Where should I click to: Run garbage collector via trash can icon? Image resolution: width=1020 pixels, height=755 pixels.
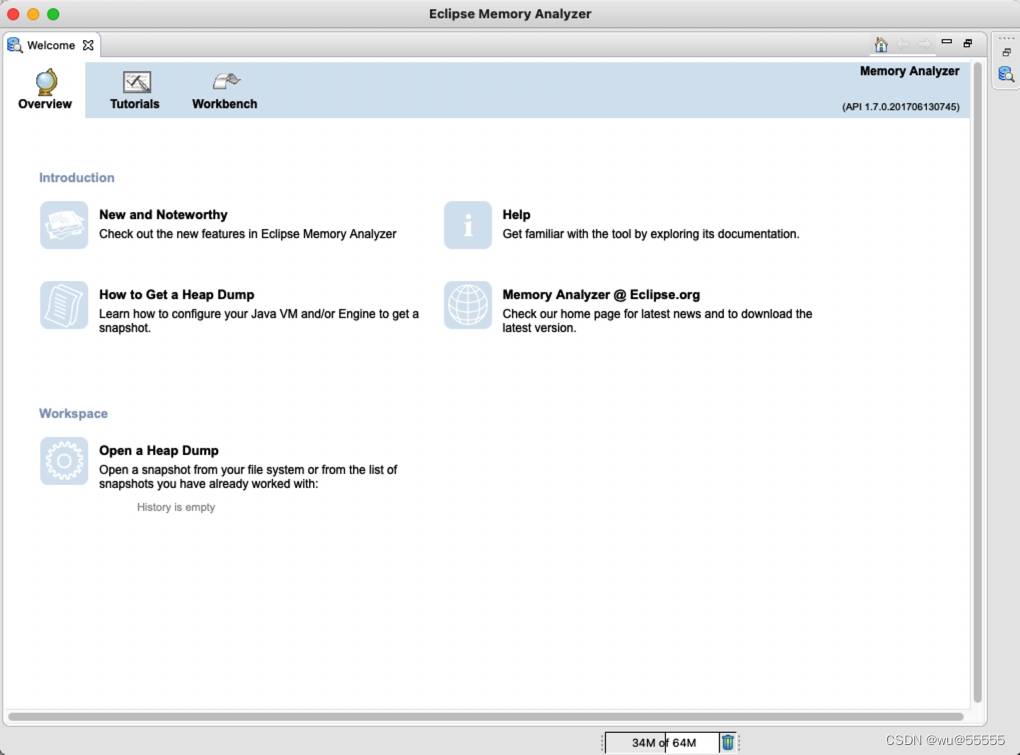[x=728, y=742]
